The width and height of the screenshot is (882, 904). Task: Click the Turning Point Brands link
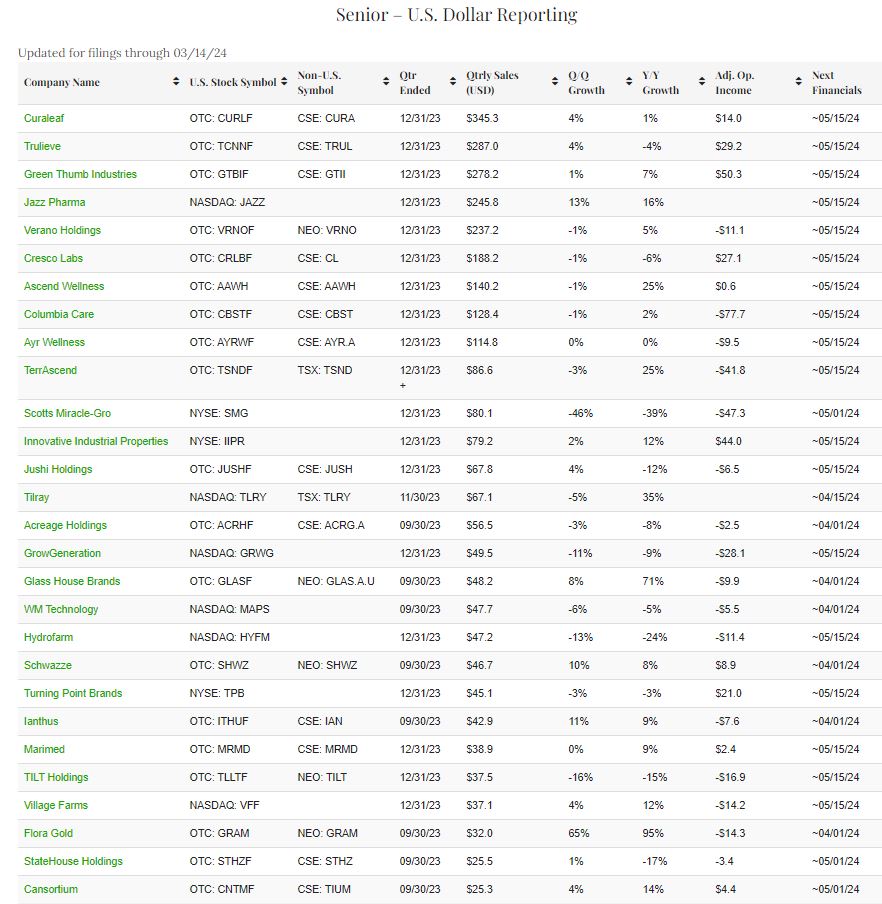point(73,693)
